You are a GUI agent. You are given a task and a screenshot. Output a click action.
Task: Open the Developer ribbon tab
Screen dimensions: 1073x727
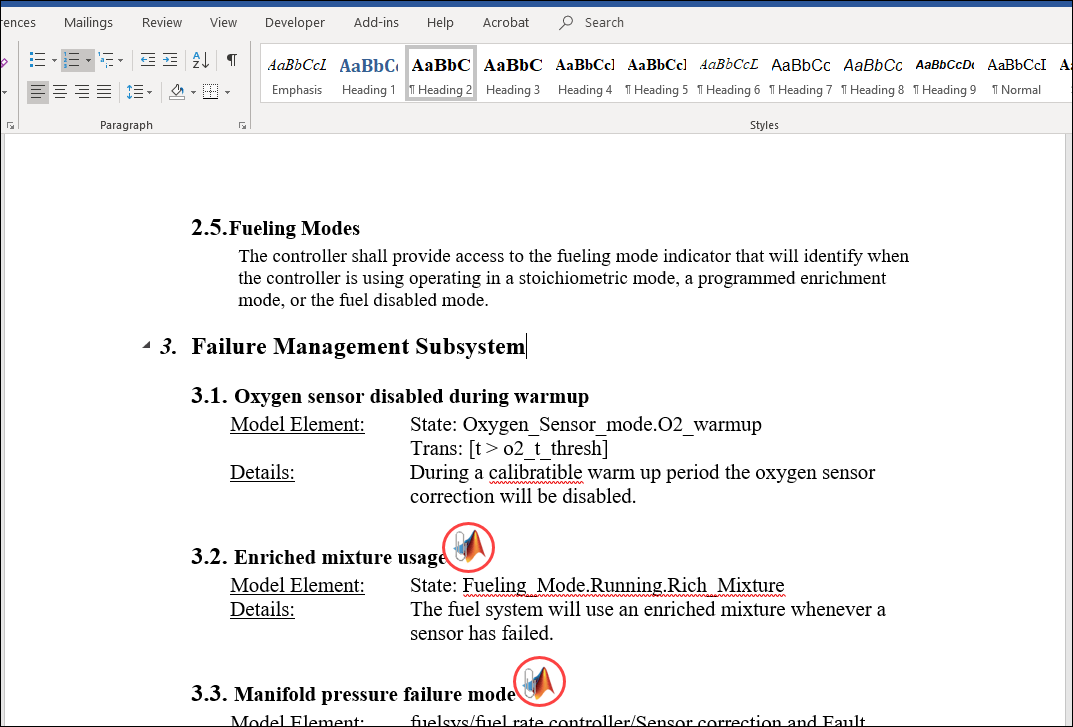click(294, 22)
